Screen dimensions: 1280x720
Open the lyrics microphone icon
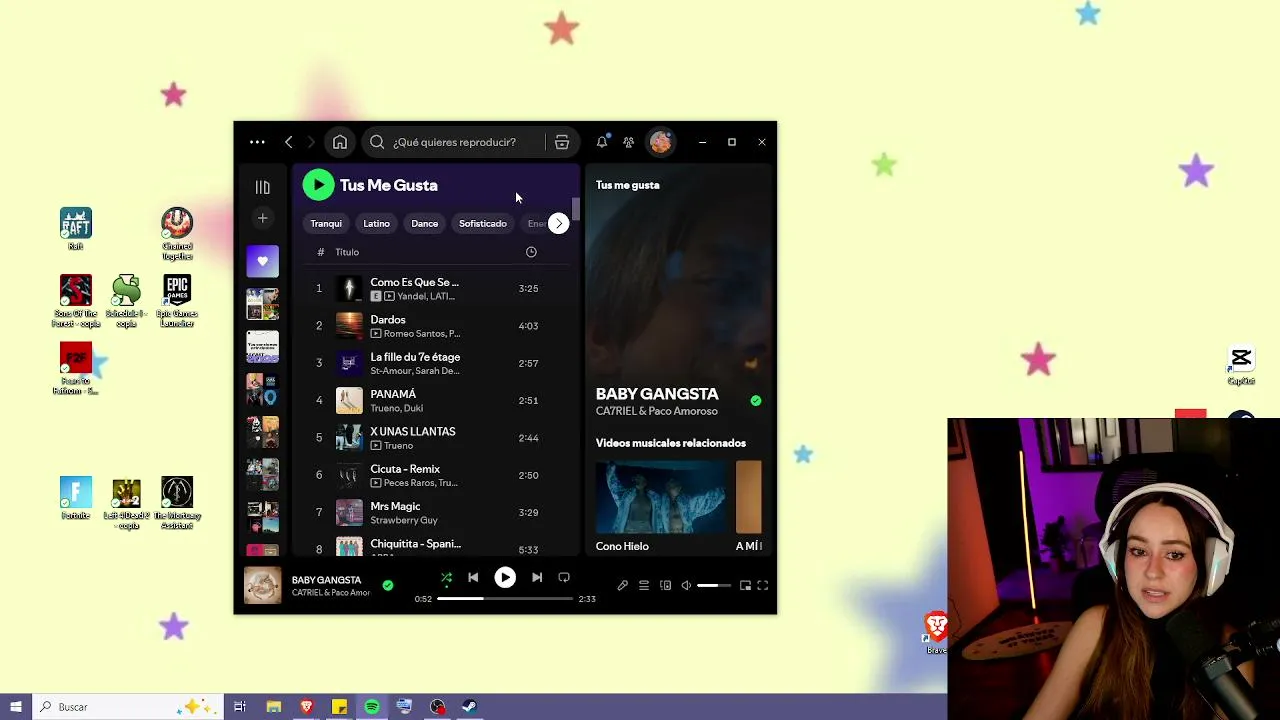(622, 586)
